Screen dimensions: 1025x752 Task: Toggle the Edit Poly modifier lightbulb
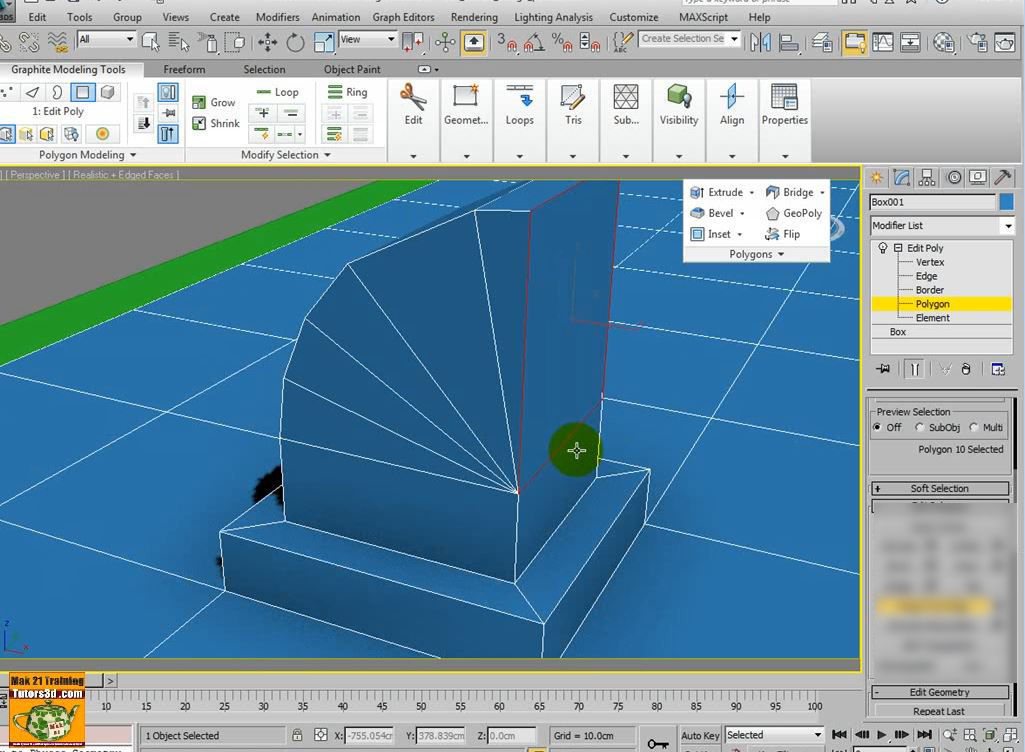882,248
